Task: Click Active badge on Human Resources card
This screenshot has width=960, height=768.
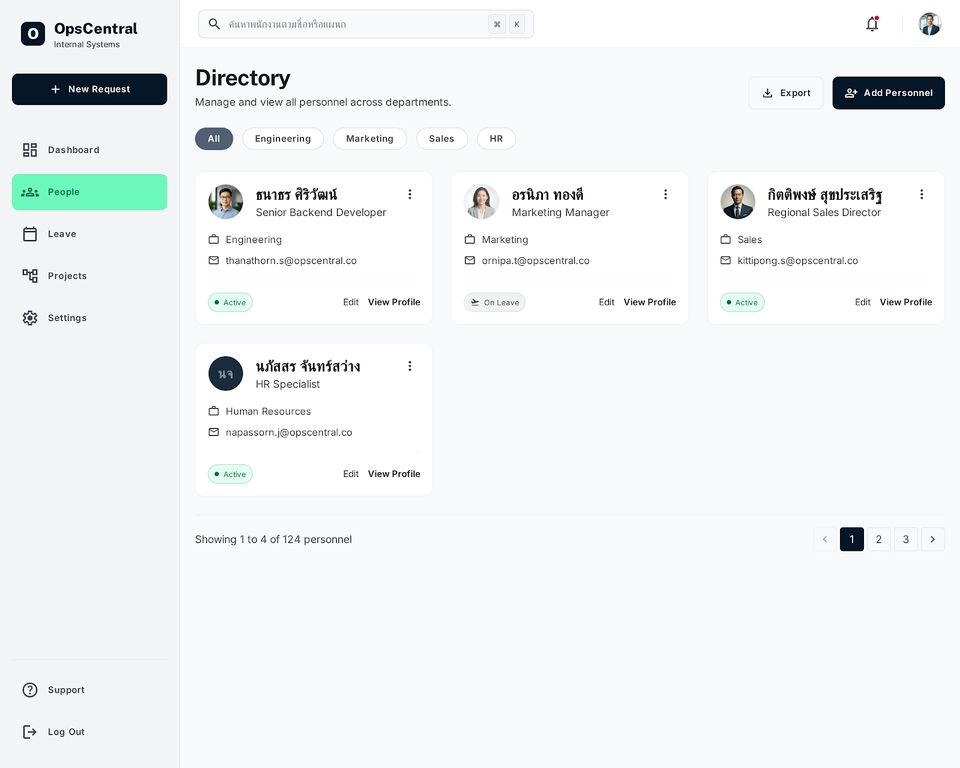Action: [230, 474]
